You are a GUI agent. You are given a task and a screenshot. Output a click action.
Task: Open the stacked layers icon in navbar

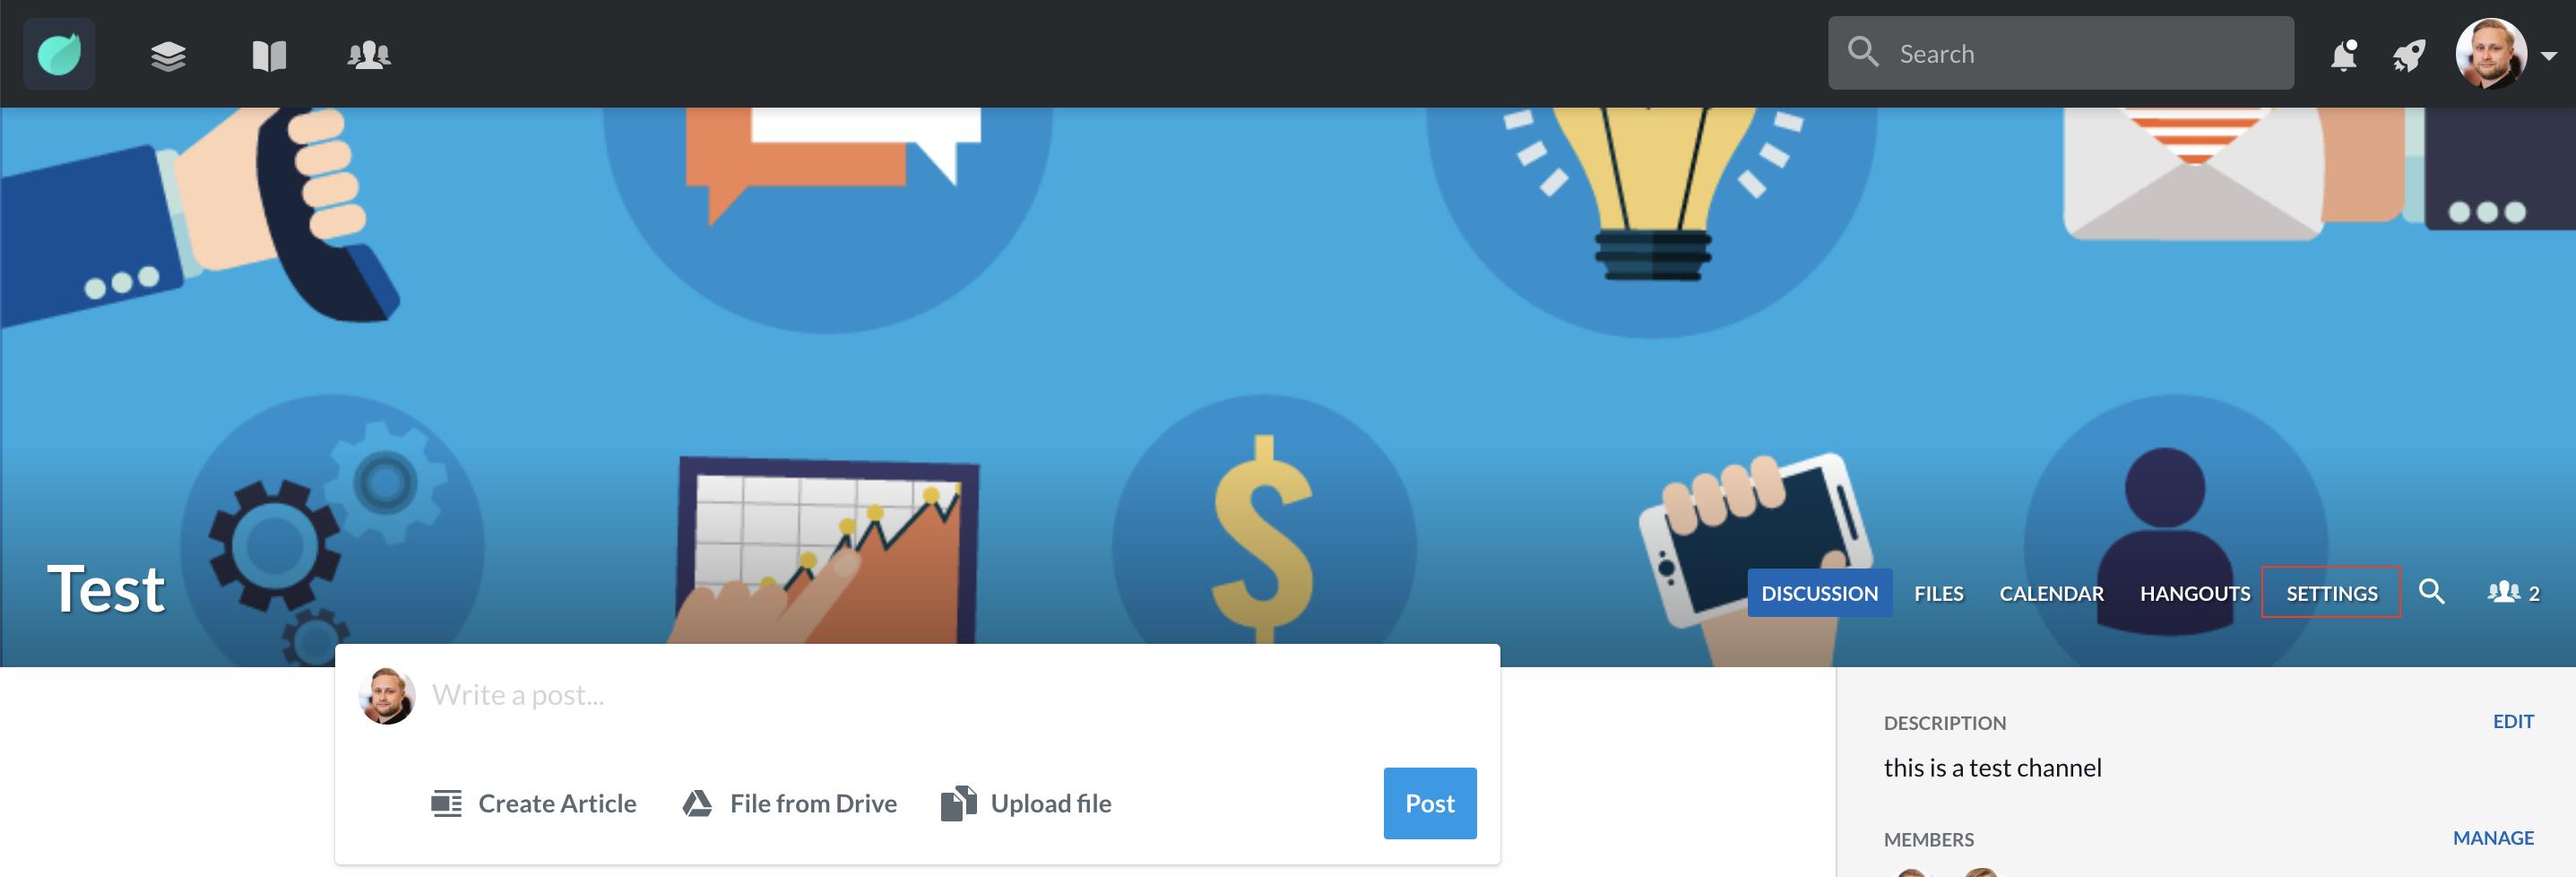168,55
